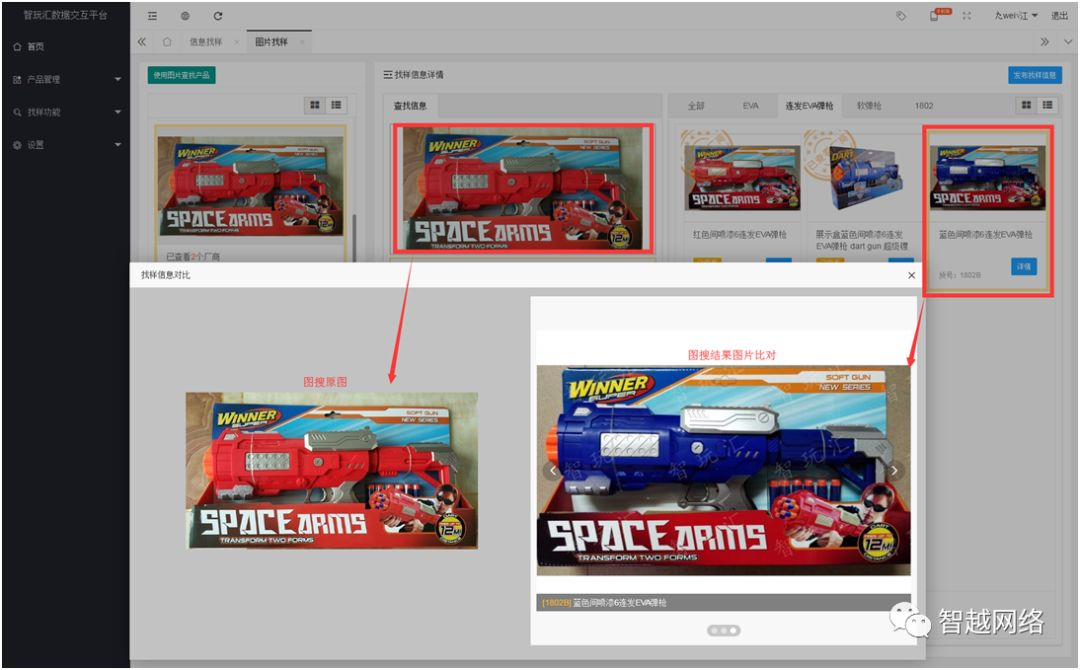
Task: Go to the home tab icon
Action: (167, 42)
